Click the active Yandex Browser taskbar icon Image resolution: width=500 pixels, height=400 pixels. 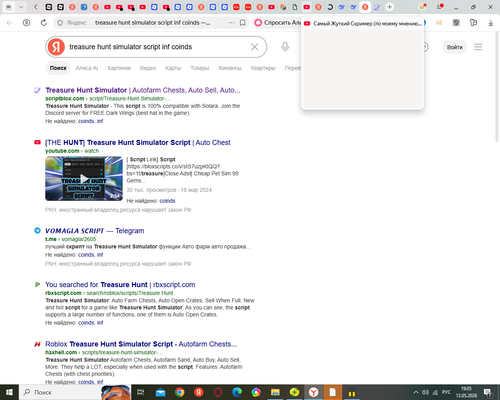tap(314, 392)
